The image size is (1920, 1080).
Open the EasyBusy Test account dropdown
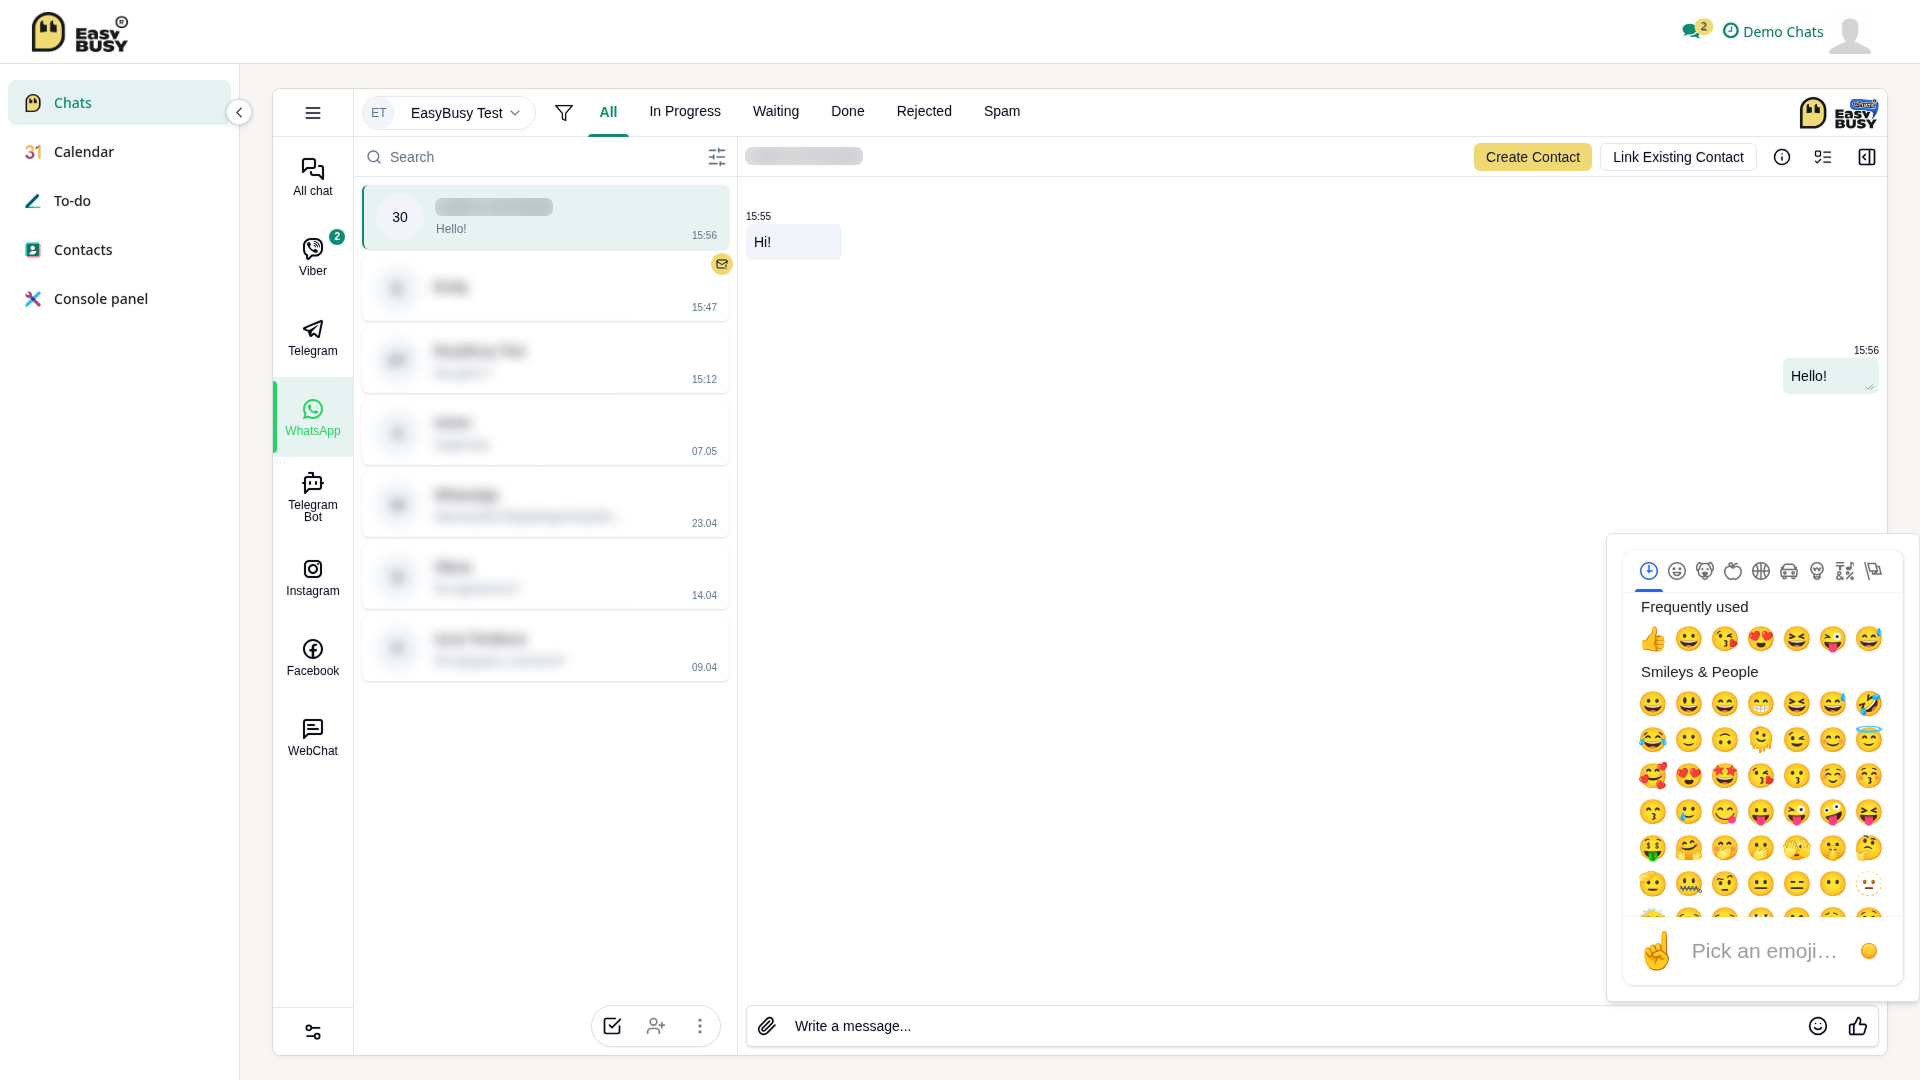coord(449,113)
